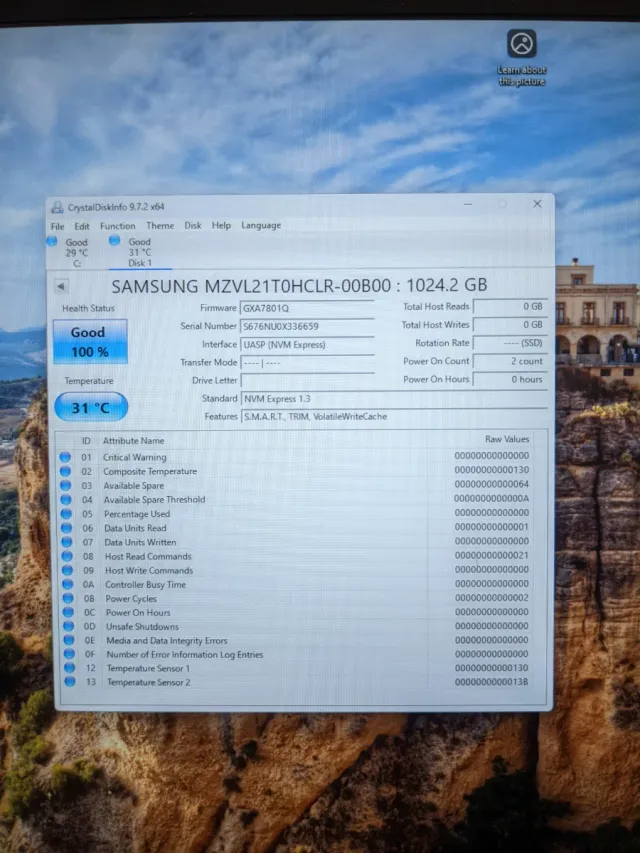640x853 pixels.
Task: Open the Theme menu
Action: click(160, 226)
